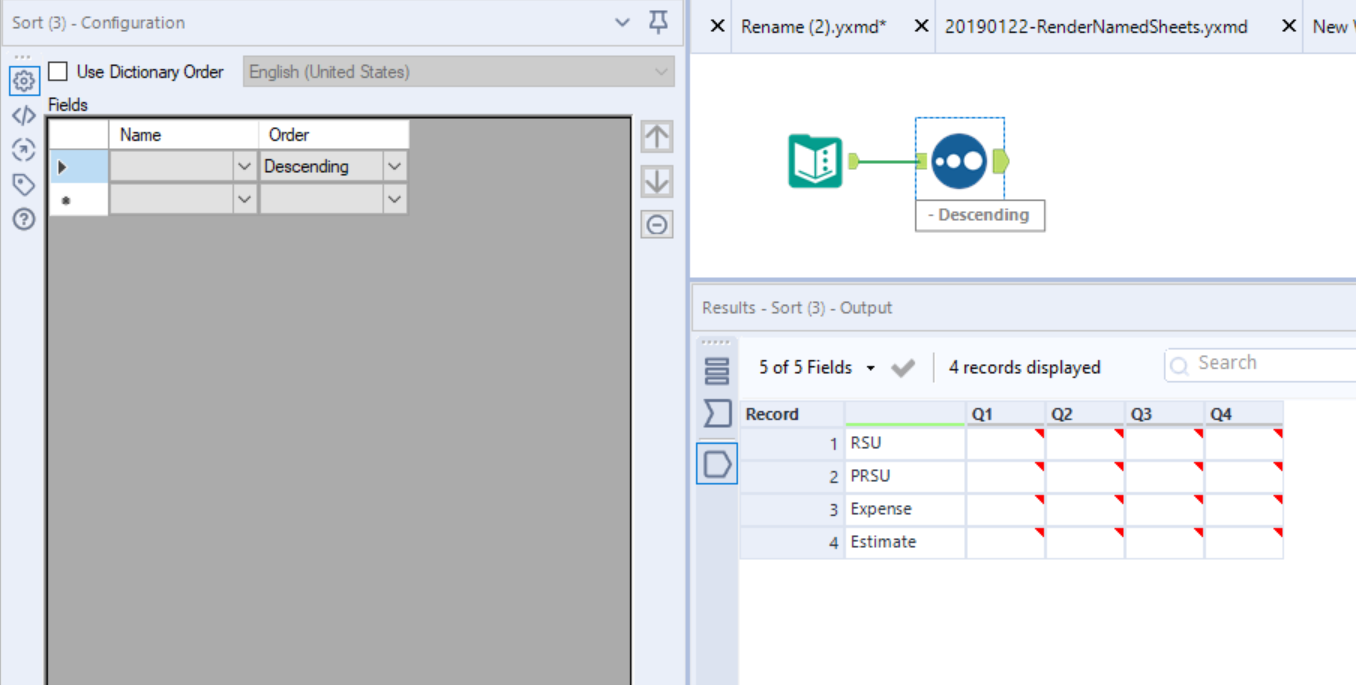Screen dimensions: 1356x685
Task: Select the Input Data tool on the canvas
Action: point(813,160)
